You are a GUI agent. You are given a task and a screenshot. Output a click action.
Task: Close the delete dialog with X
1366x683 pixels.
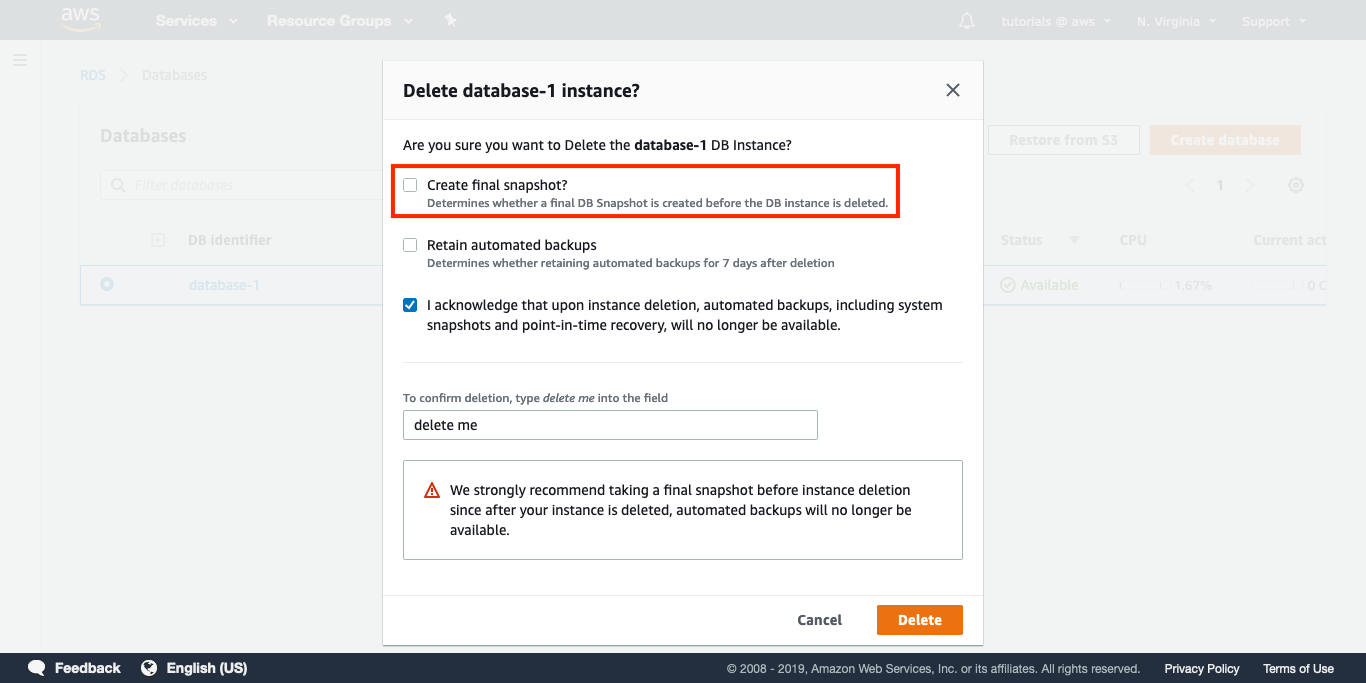952,91
